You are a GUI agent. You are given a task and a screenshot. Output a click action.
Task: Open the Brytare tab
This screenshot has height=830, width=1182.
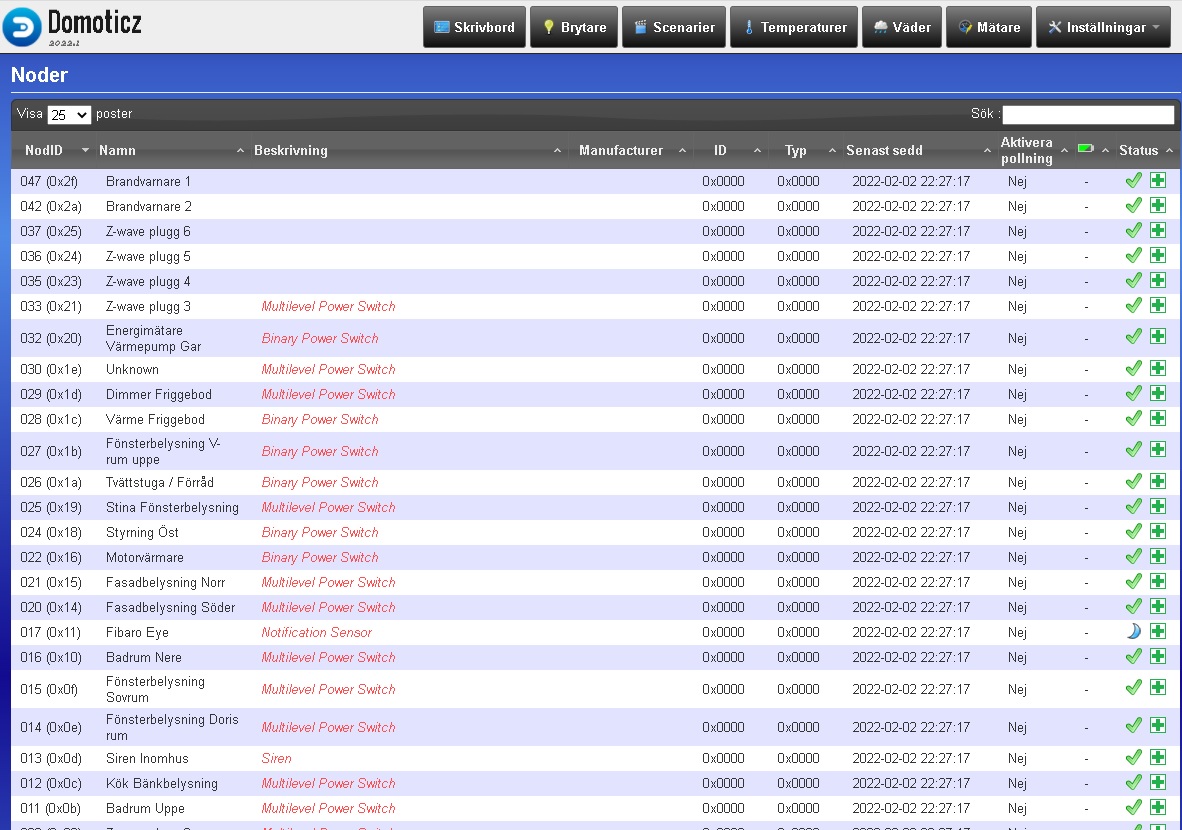coord(574,28)
